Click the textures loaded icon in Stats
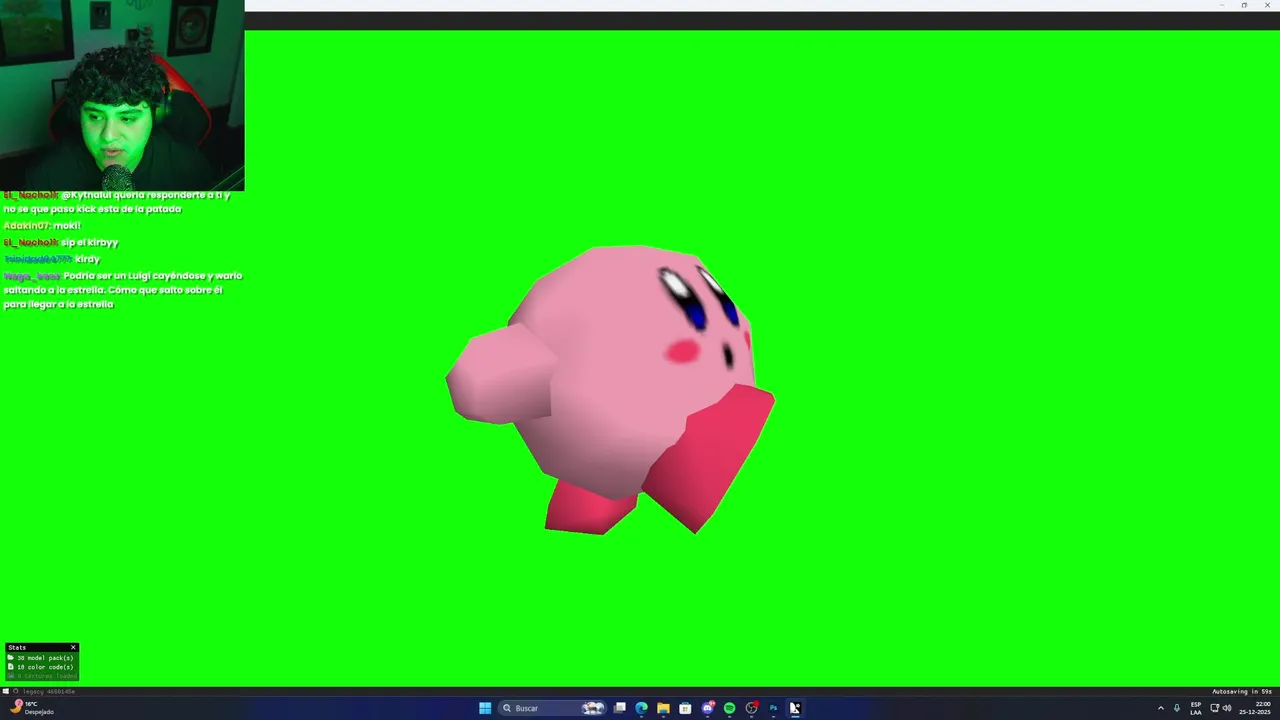Viewport: 1280px width, 720px height. coord(10,676)
